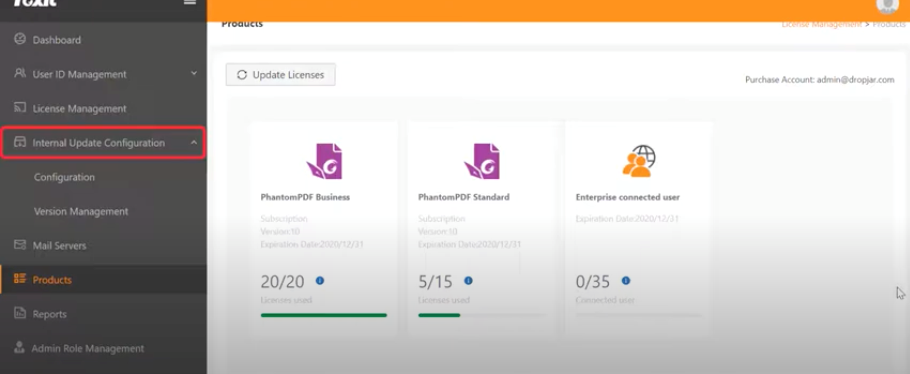Viewport: 910px width, 374px height.
Task: Select Internal Update Configuration menu item
Action: click(x=103, y=143)
